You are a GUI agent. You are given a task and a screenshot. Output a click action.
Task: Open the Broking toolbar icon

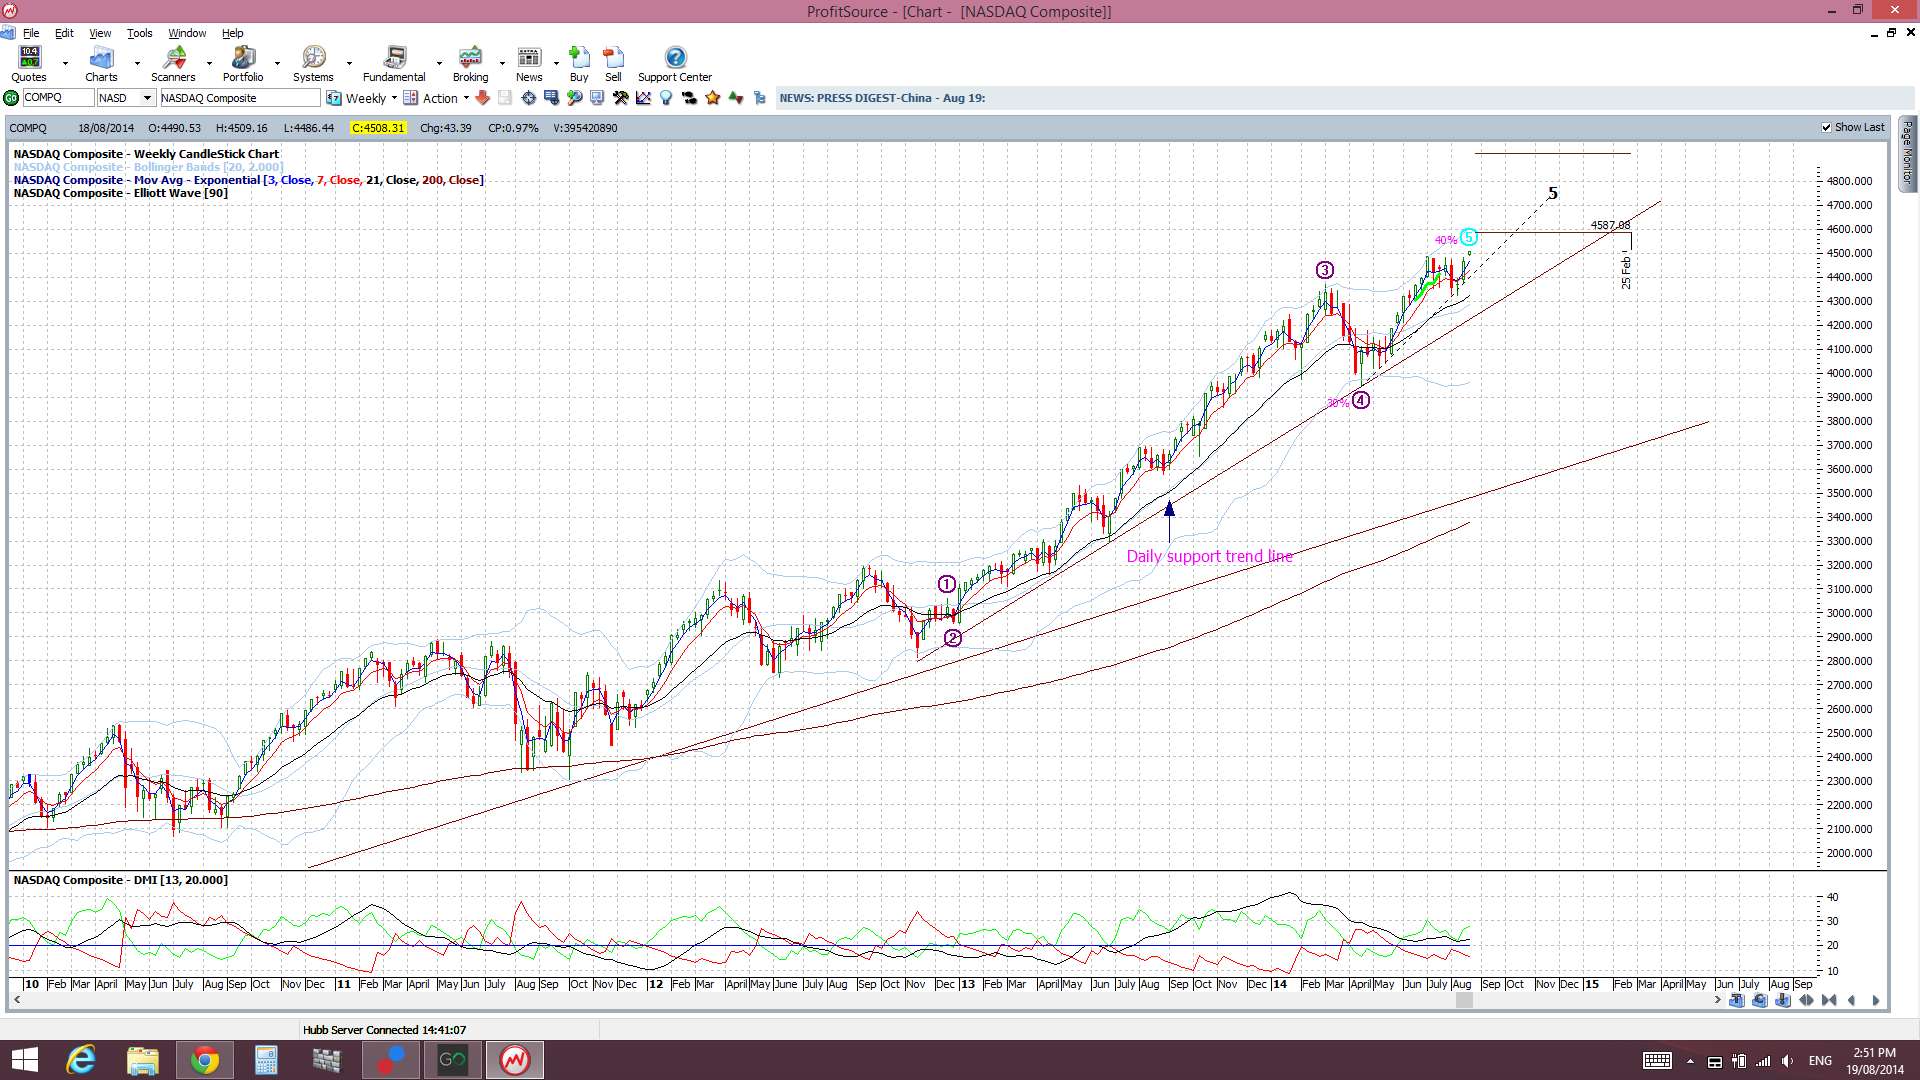[470, 64]
